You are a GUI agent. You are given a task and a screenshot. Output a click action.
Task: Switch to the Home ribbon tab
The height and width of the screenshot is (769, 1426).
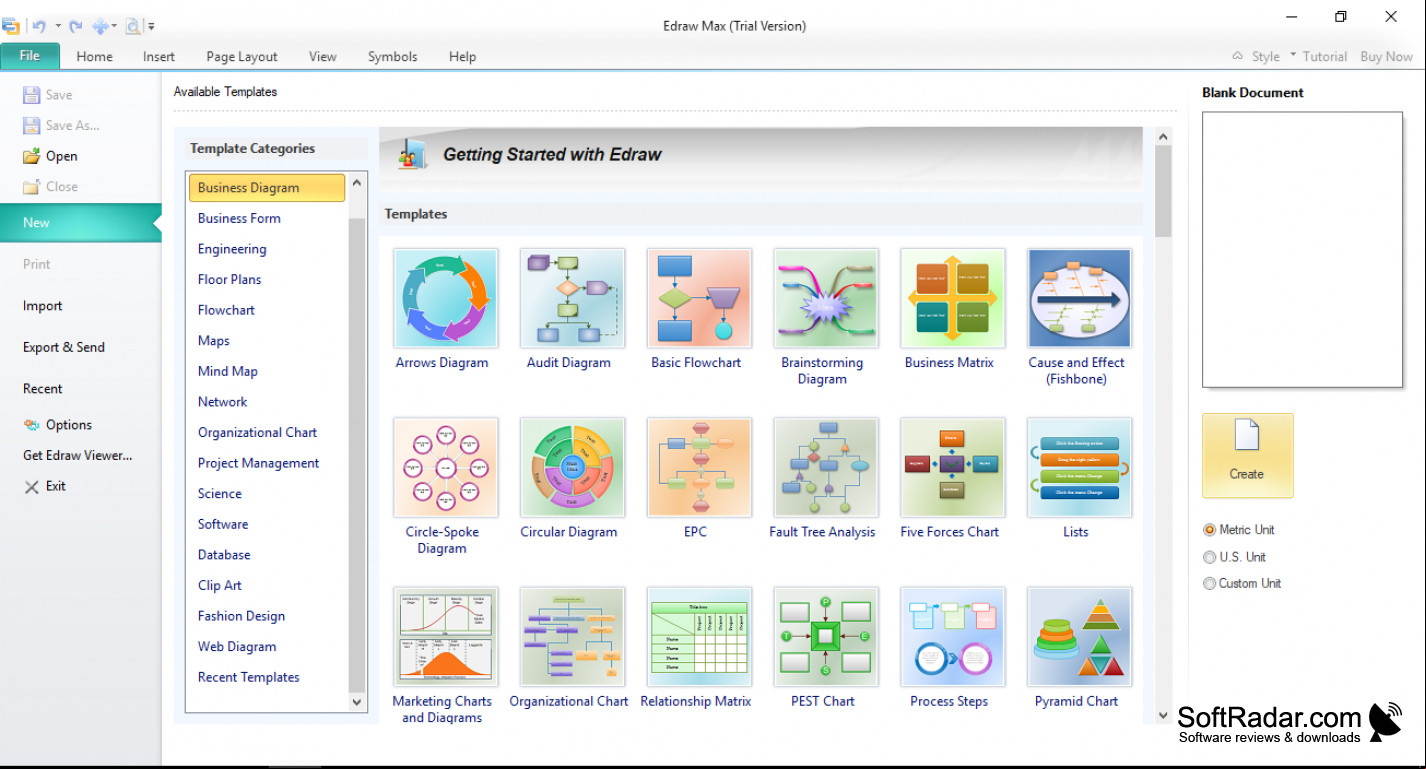coord(94,56)
